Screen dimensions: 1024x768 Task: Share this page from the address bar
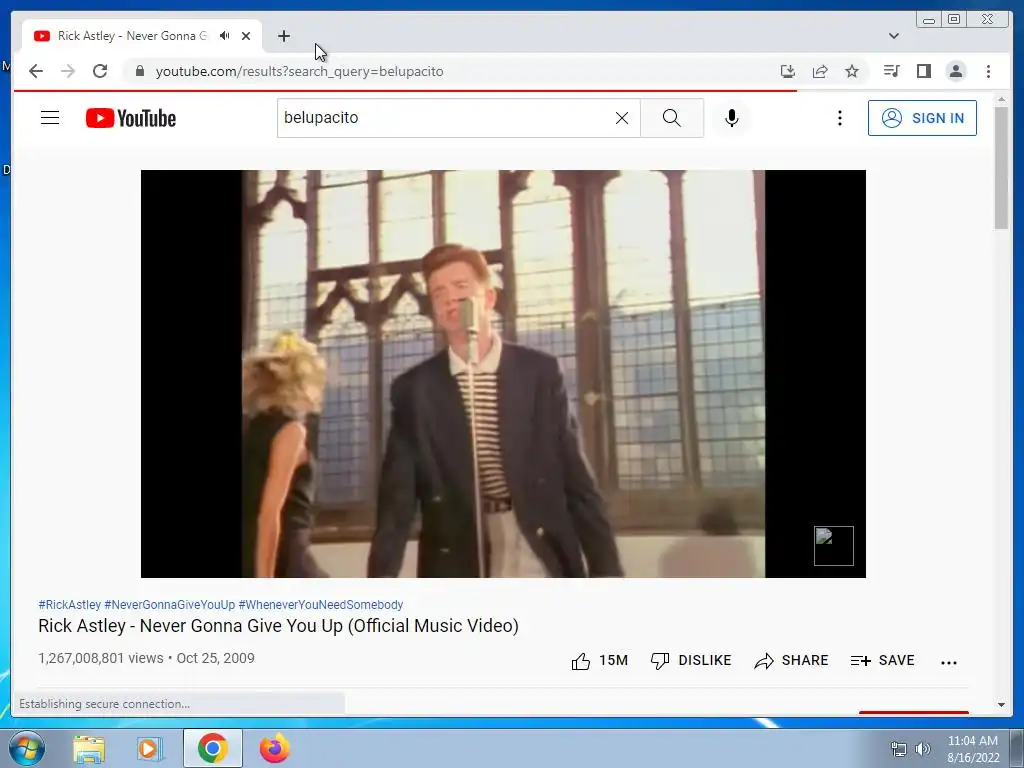point(820,71)
